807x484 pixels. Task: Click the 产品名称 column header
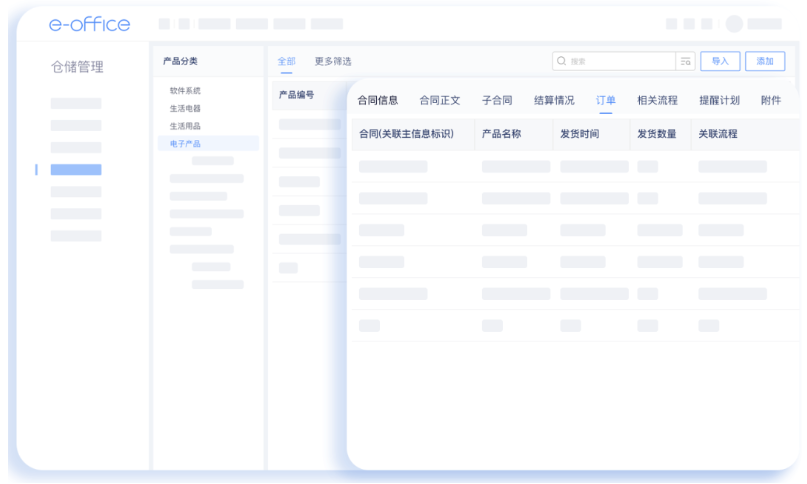coord(502,134)
